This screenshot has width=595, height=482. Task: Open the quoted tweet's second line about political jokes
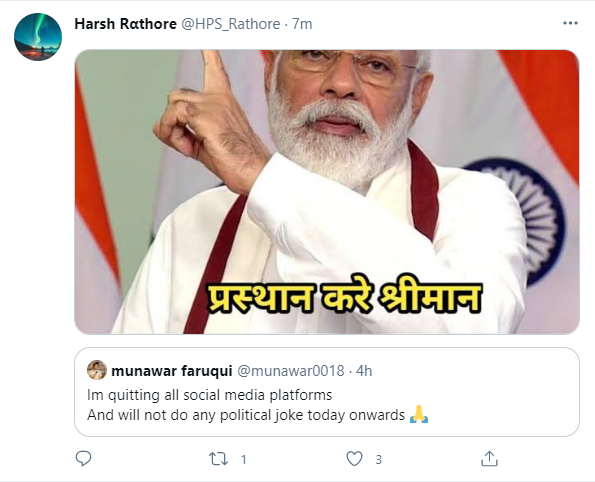click(x=246, y=415)
